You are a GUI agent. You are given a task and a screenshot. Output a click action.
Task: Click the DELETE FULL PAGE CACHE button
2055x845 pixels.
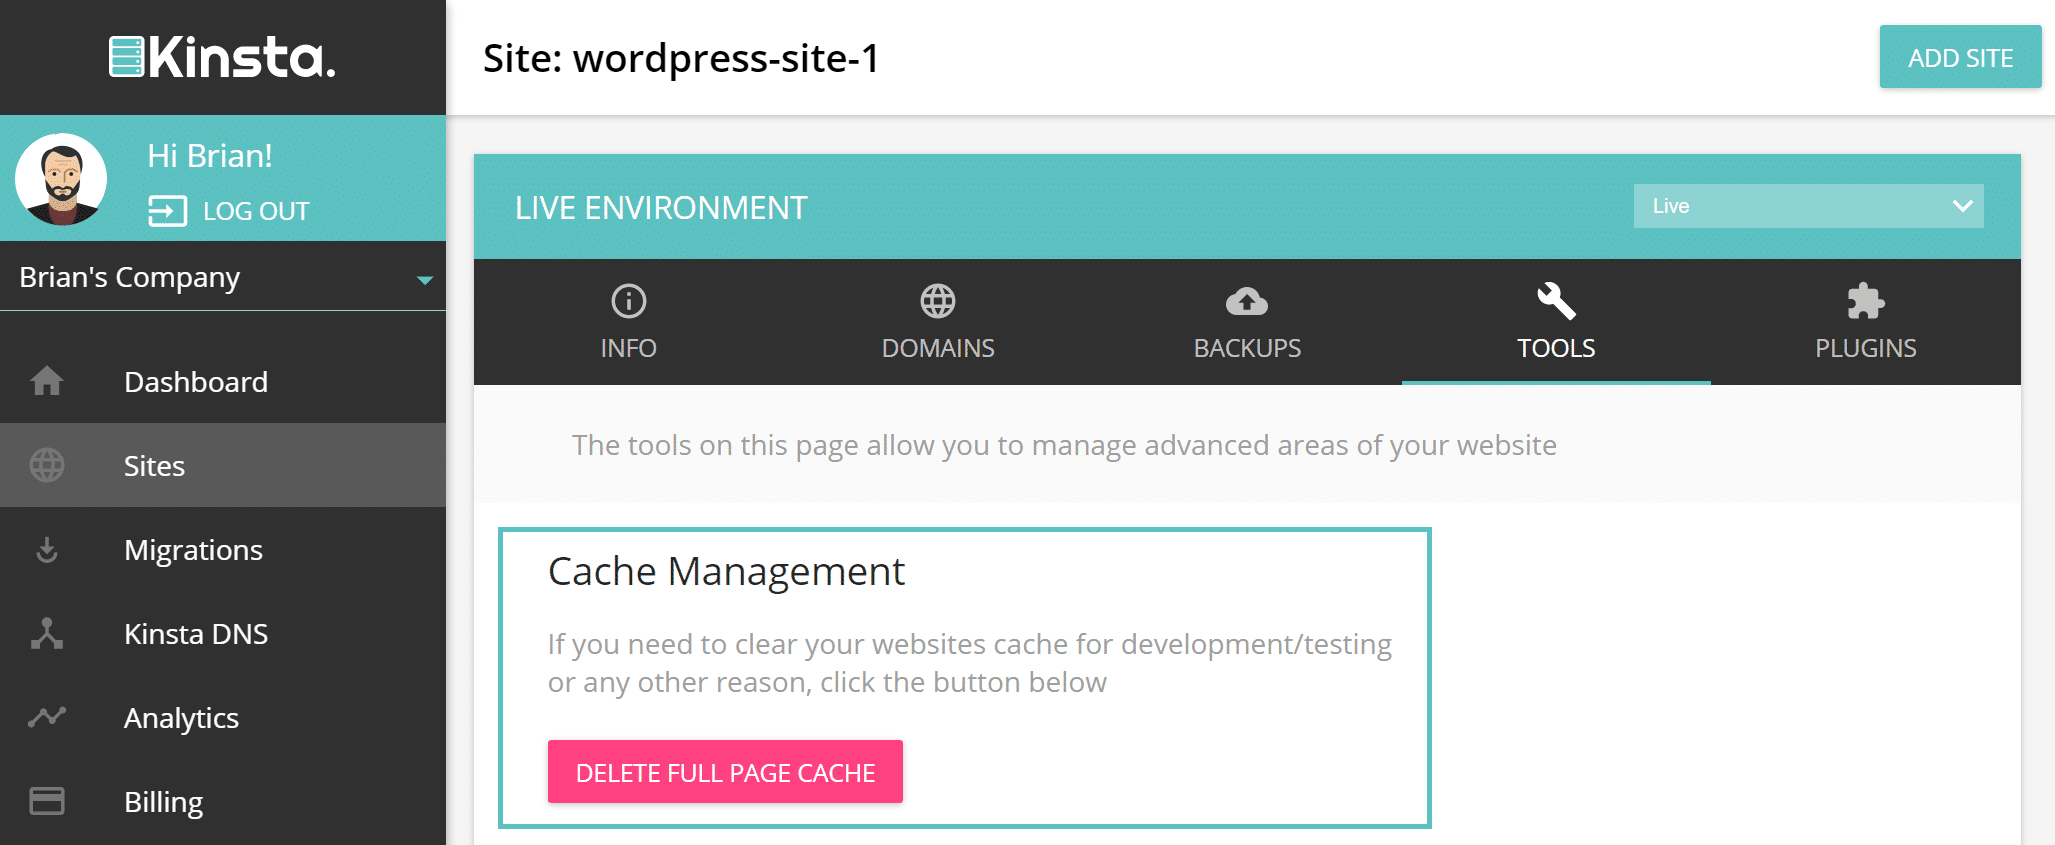(x=725, y=771)
